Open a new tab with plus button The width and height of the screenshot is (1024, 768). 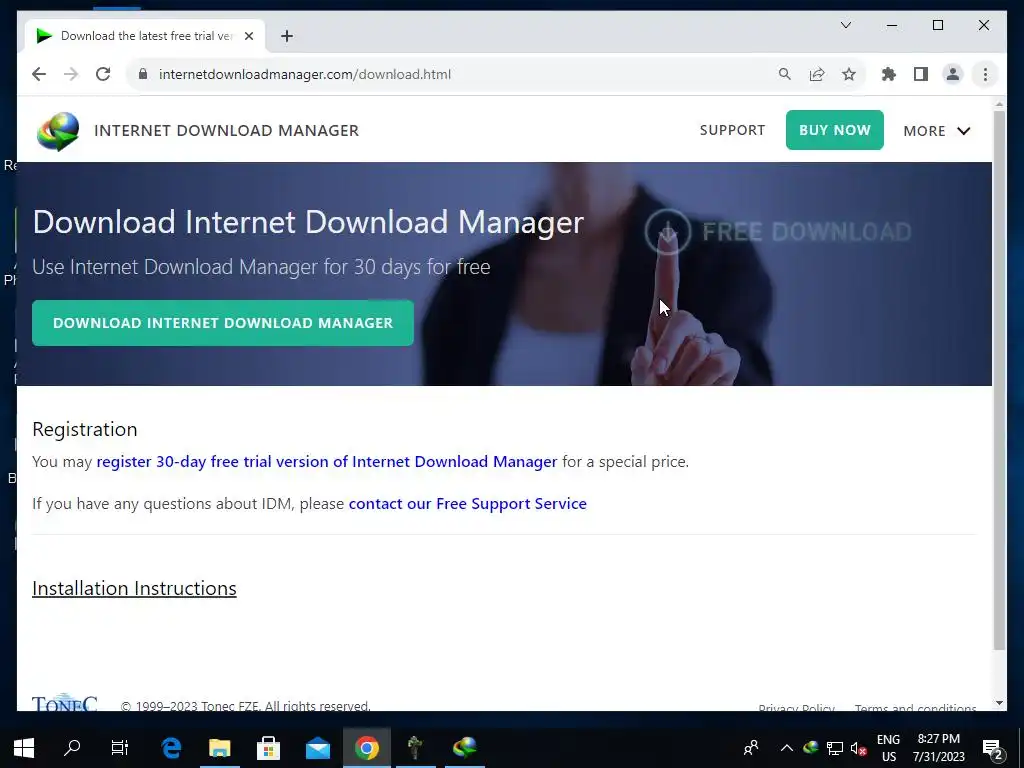coord(287,36)
